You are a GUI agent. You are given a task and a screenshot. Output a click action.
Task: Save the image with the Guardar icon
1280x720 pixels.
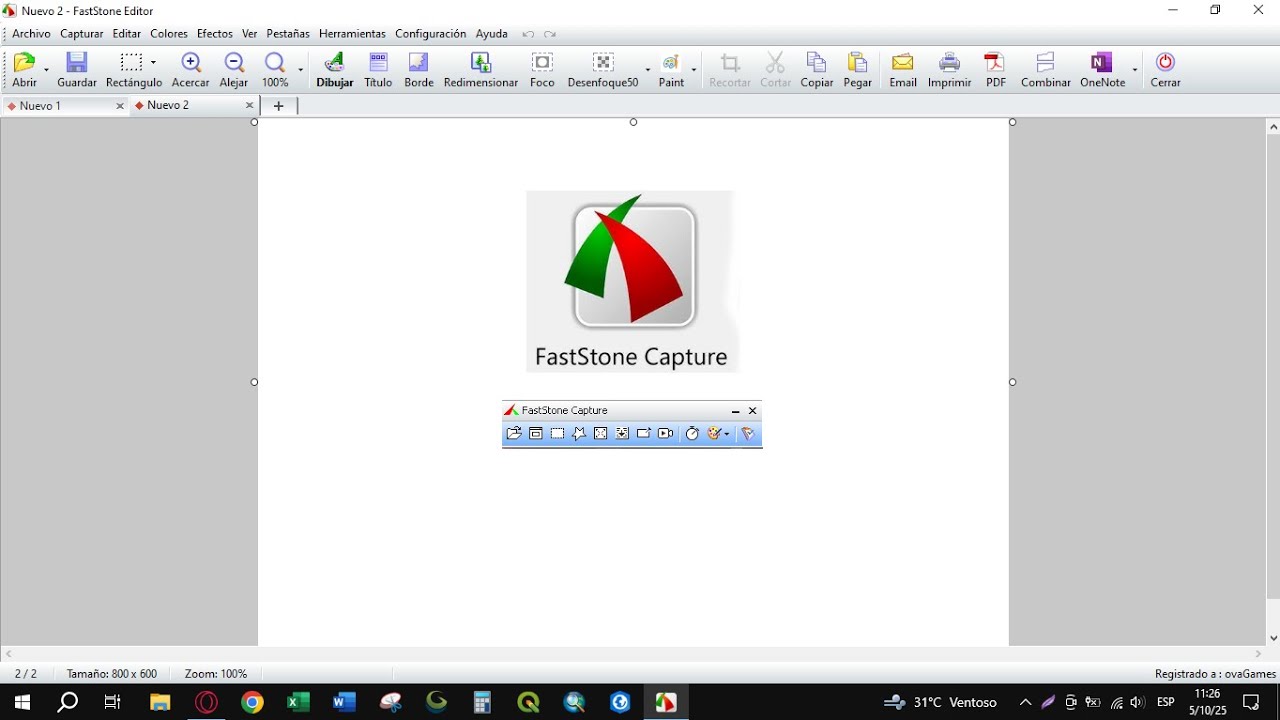pyautogui.click(x=77, y=70)
